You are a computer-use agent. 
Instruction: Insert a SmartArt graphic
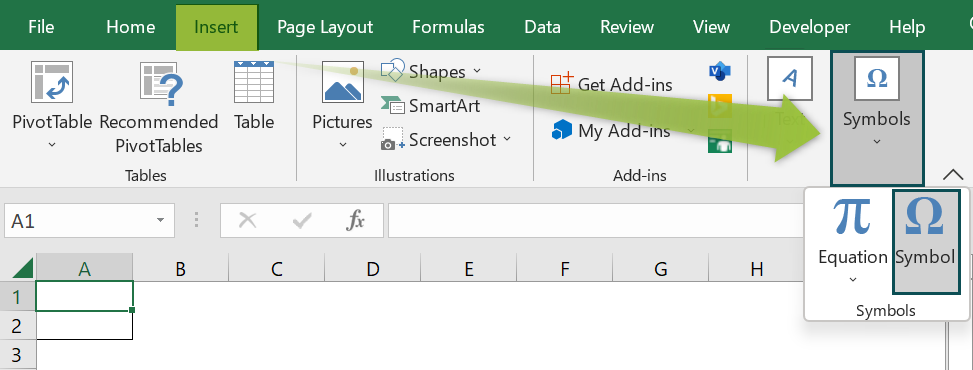[x=431, y=106]
